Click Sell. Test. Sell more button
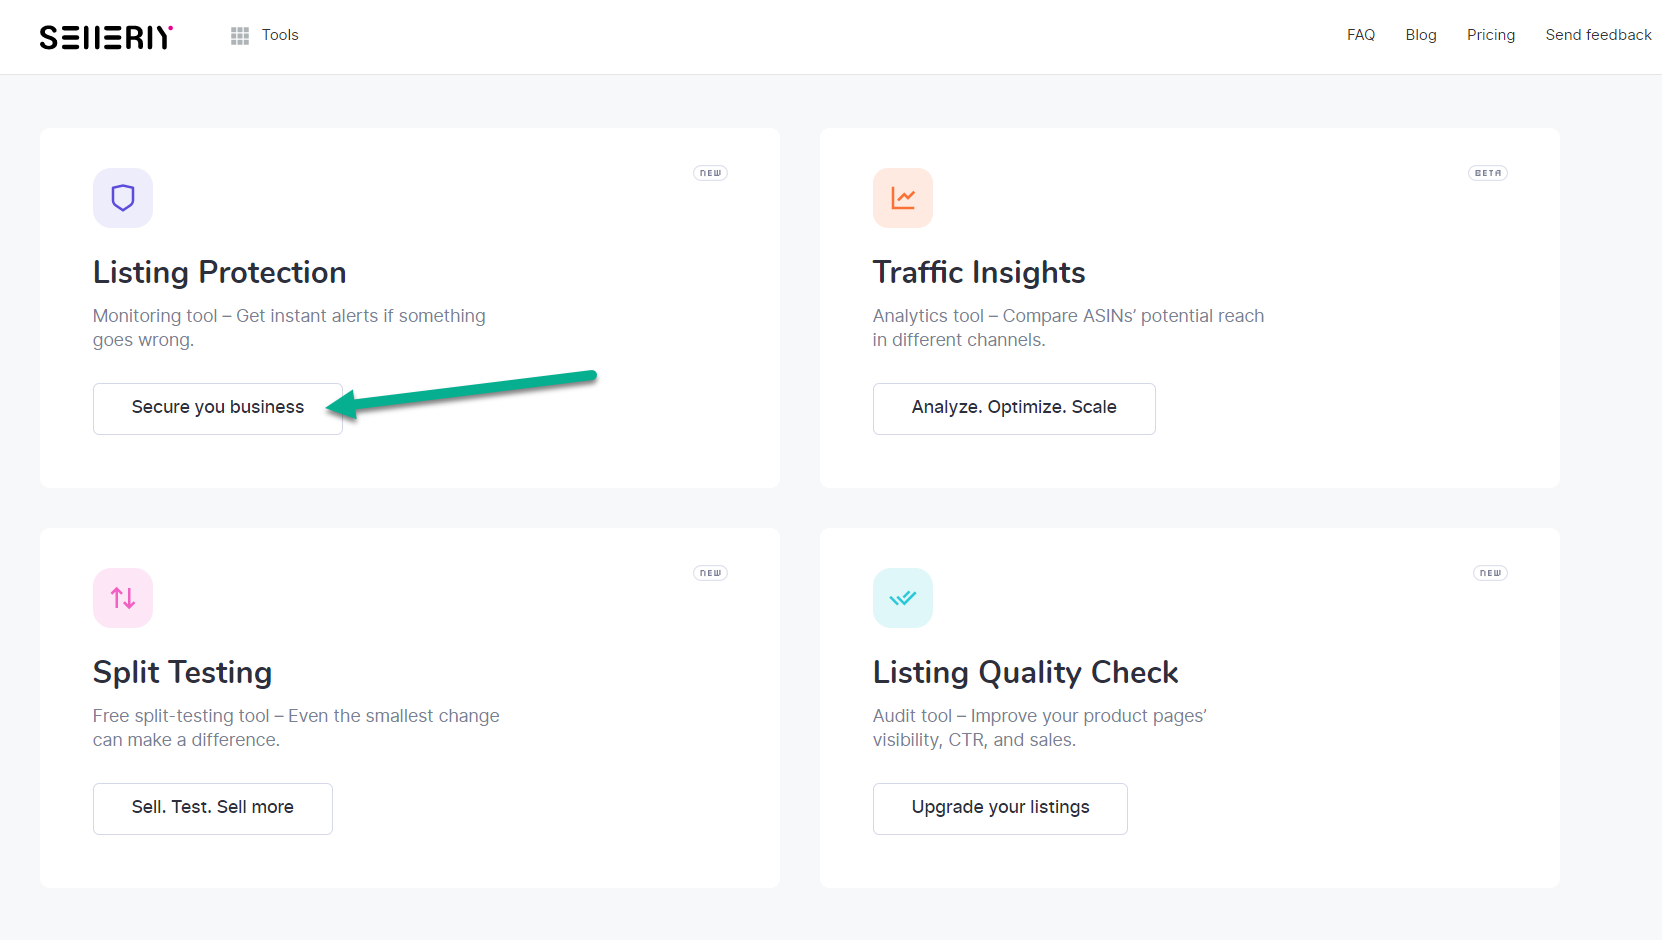The height and width of the screenshot is (940, 1662). point(213,808)
